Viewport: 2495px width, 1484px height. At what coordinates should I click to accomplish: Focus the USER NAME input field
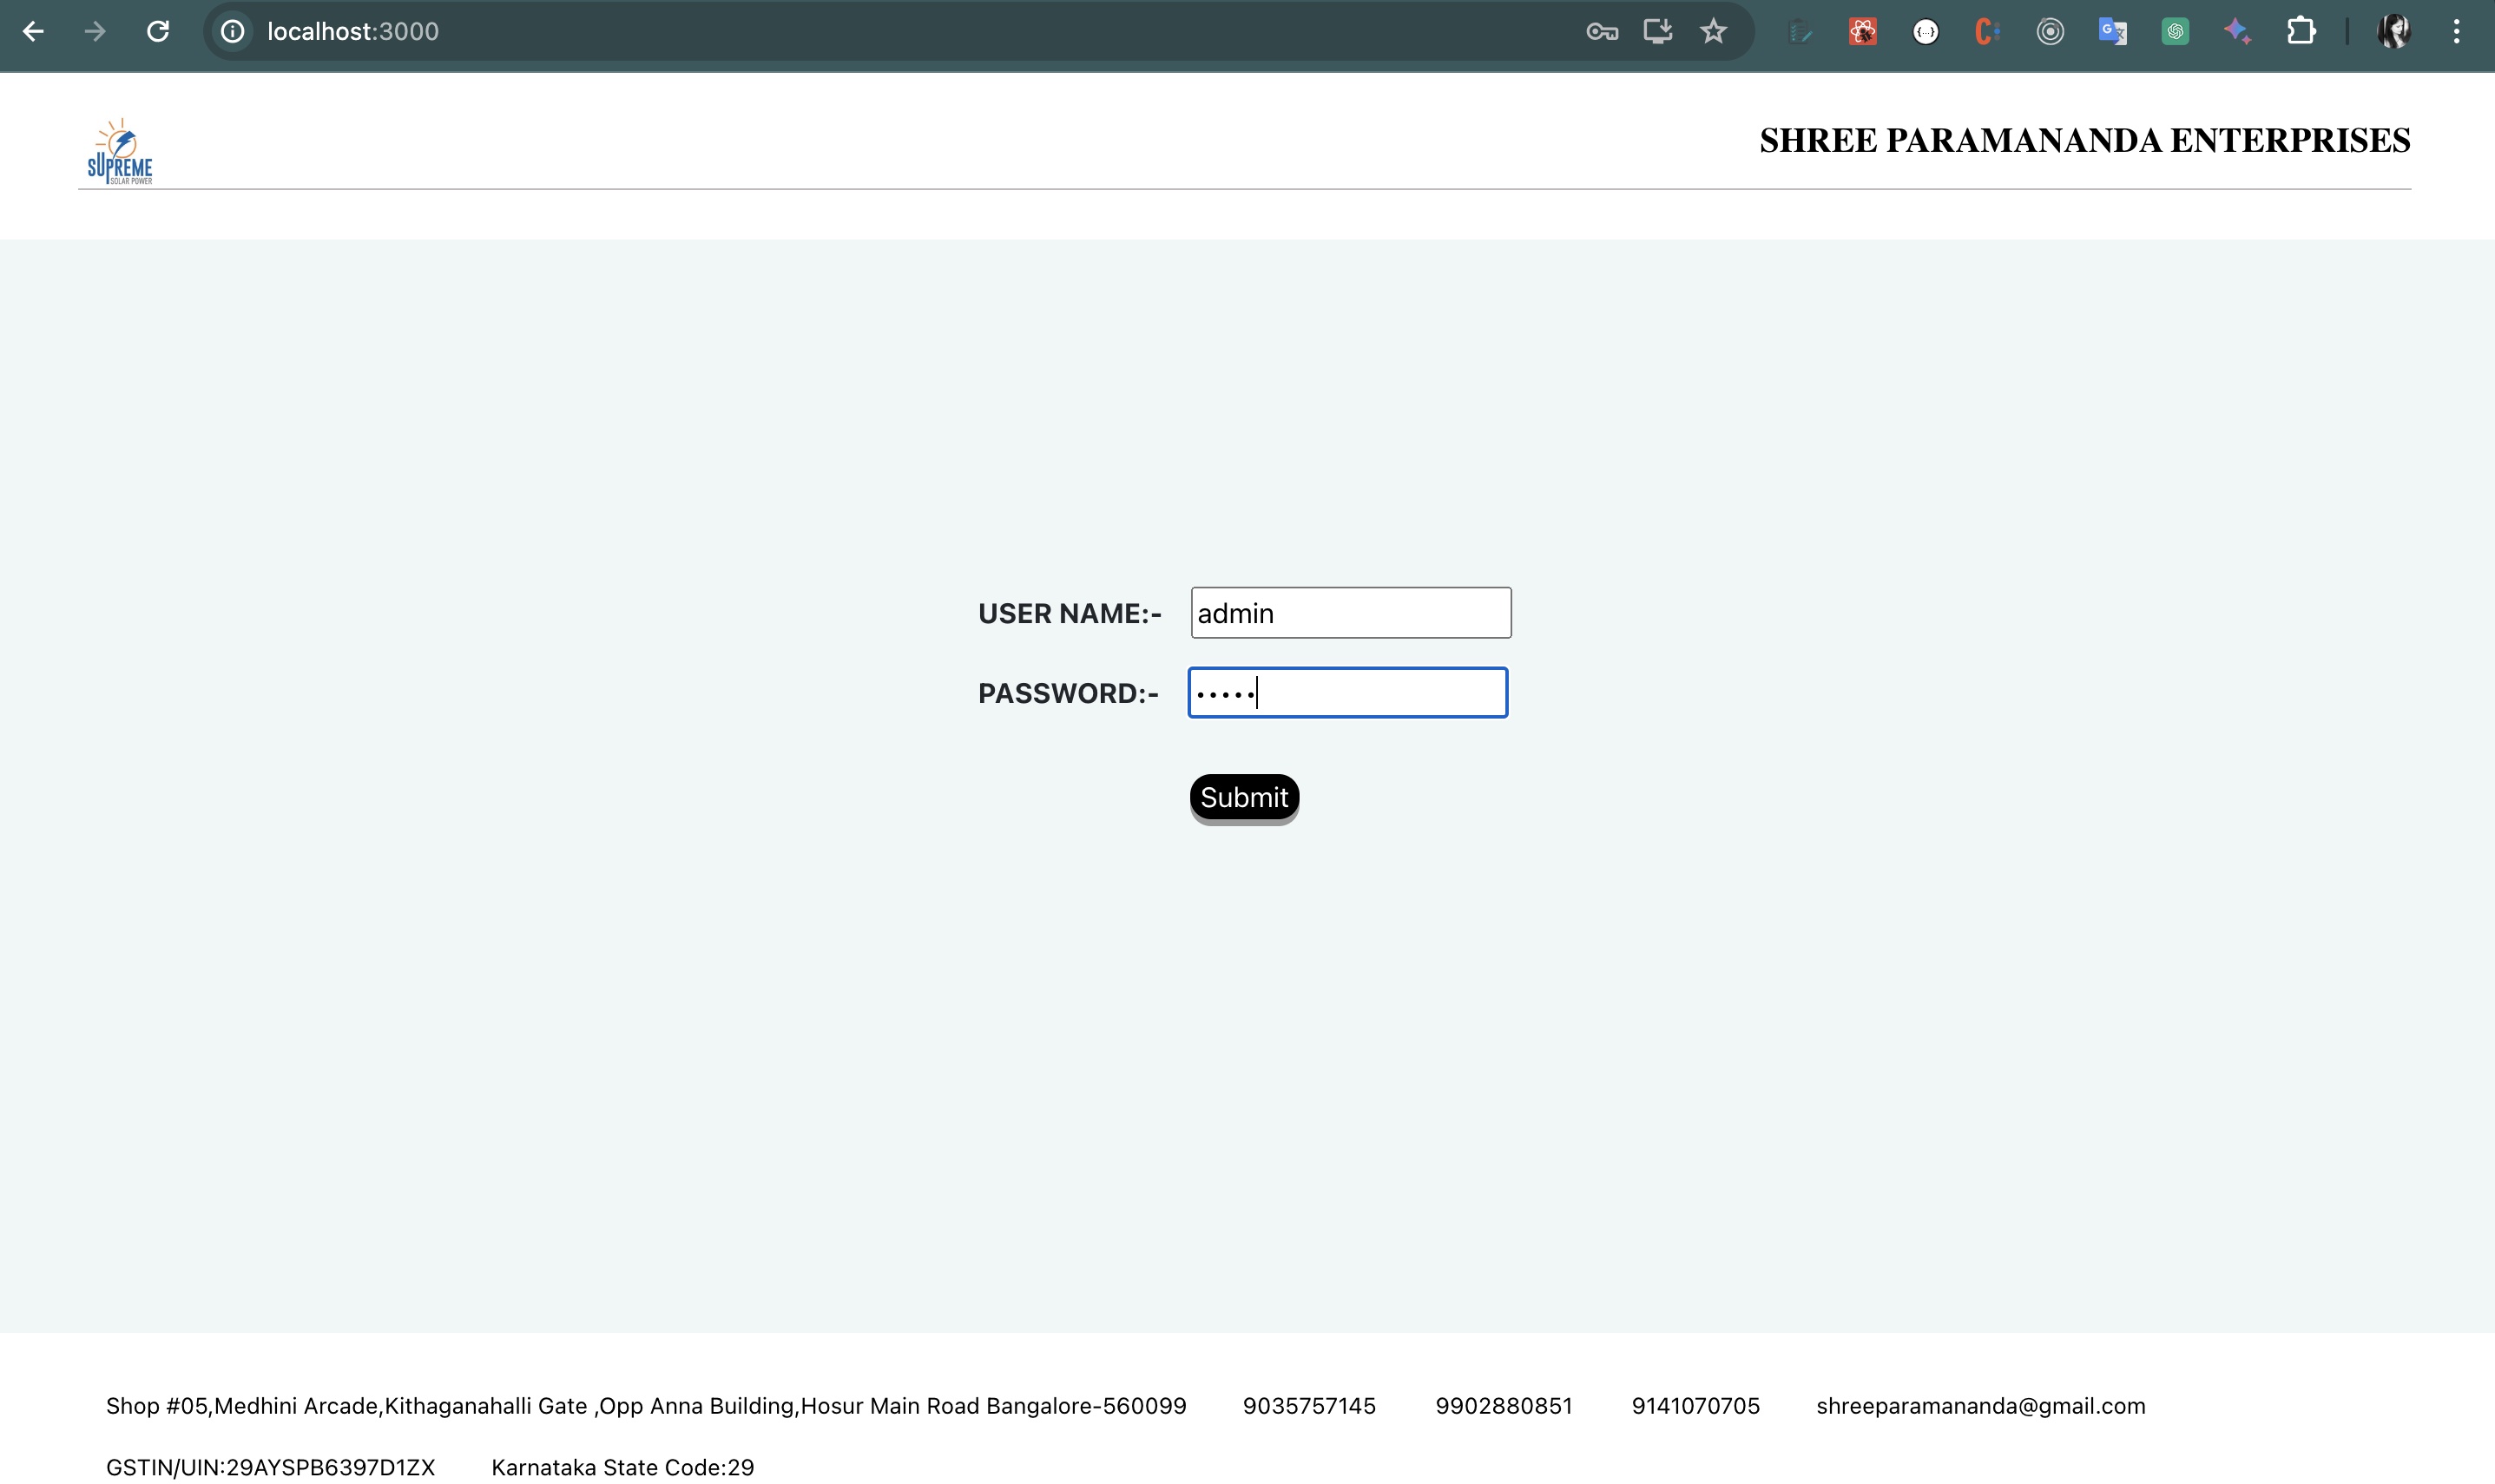click(1350, 613)
